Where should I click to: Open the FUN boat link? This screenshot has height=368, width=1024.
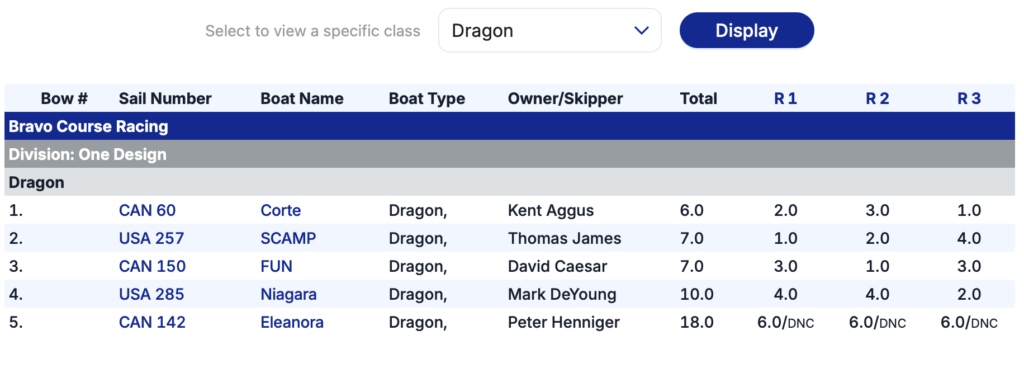(x=276, y=267)
